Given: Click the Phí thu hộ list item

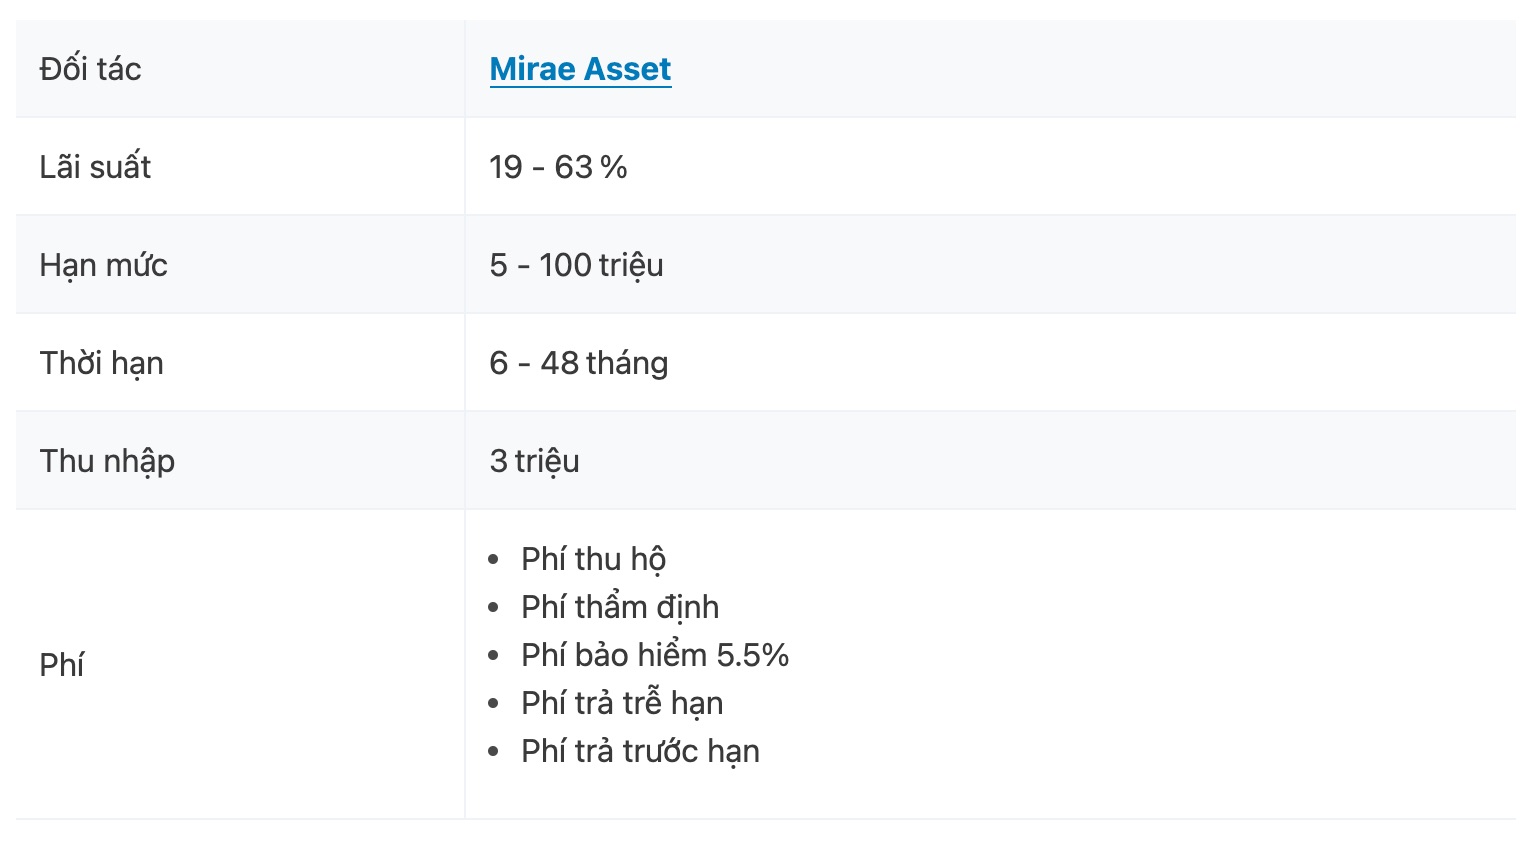Looking at the screenshot, I should 593,559.
